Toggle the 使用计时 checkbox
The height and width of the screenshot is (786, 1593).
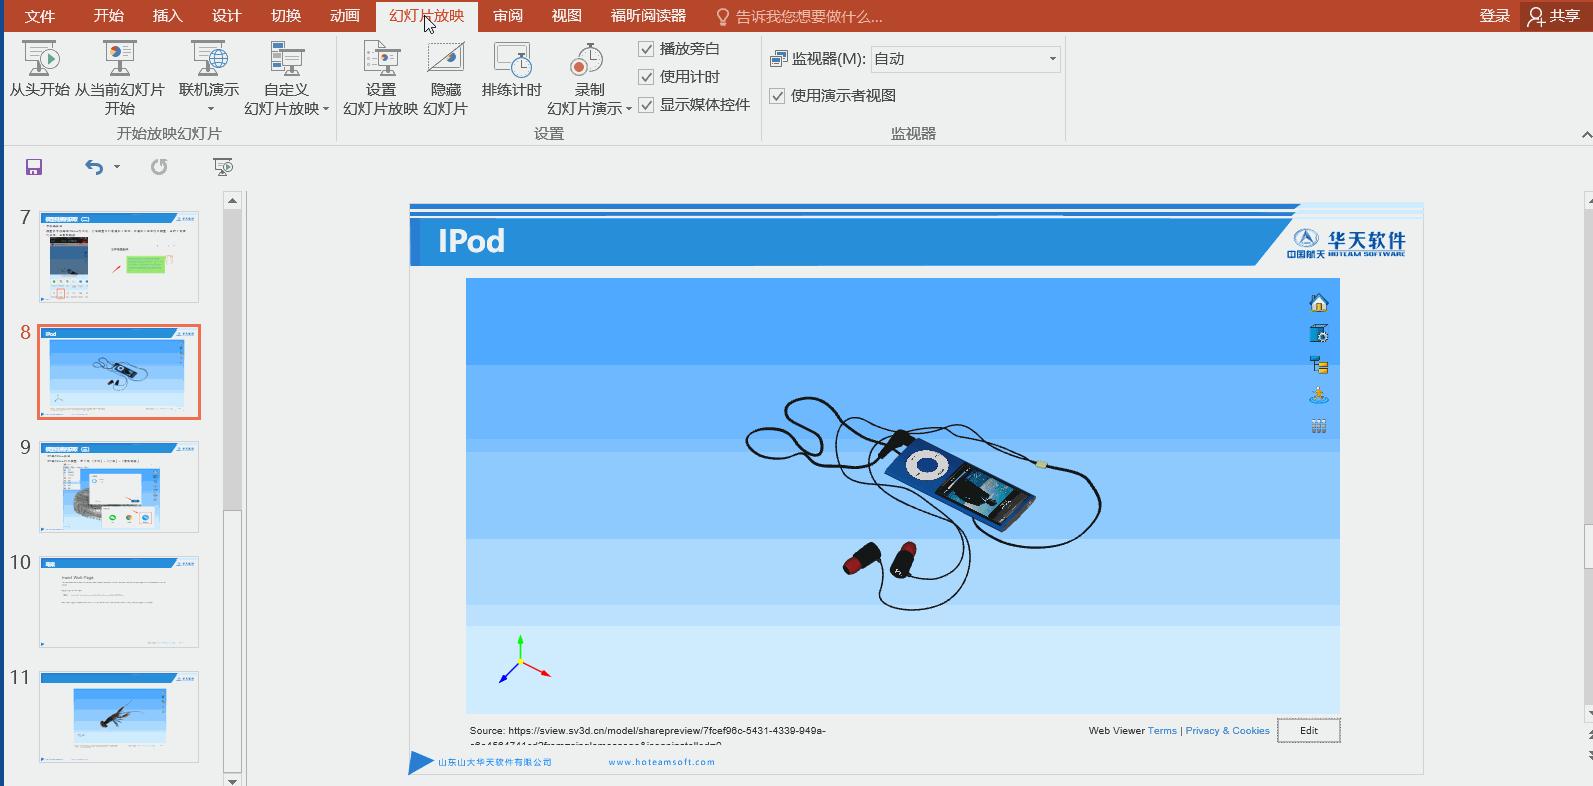click(x=646, y=77)
